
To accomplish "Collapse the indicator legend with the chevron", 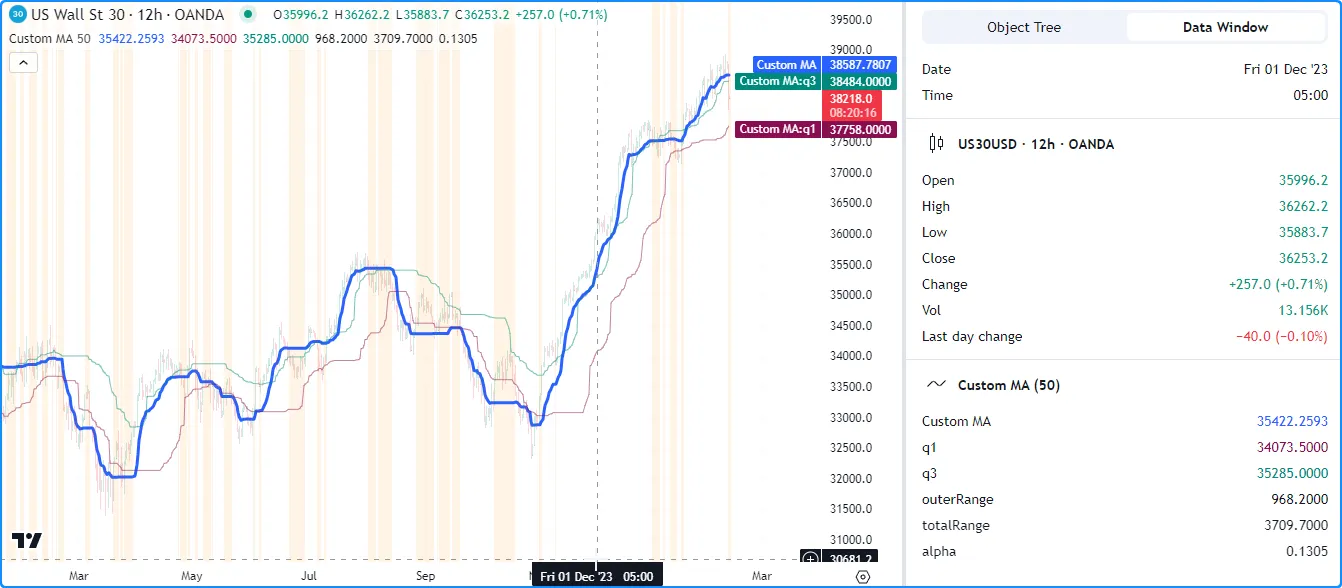I will coord(23,63).
